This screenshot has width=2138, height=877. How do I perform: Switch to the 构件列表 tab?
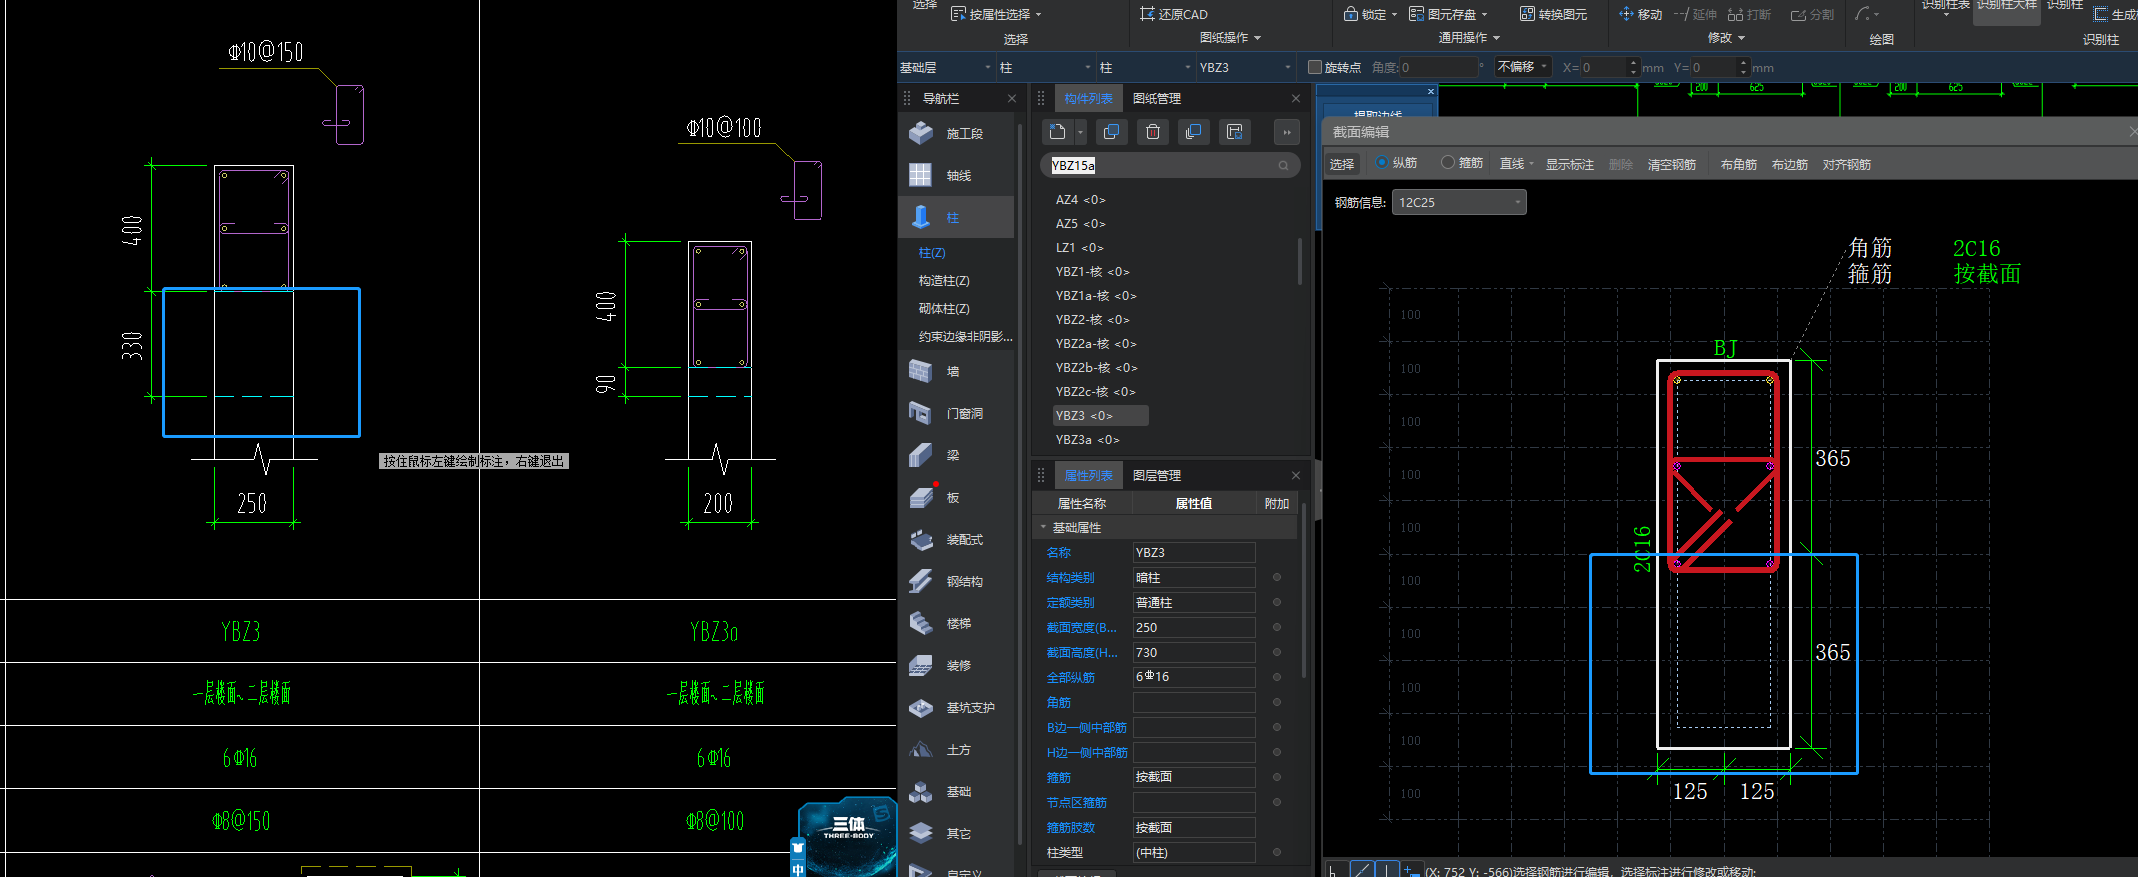1088,98
